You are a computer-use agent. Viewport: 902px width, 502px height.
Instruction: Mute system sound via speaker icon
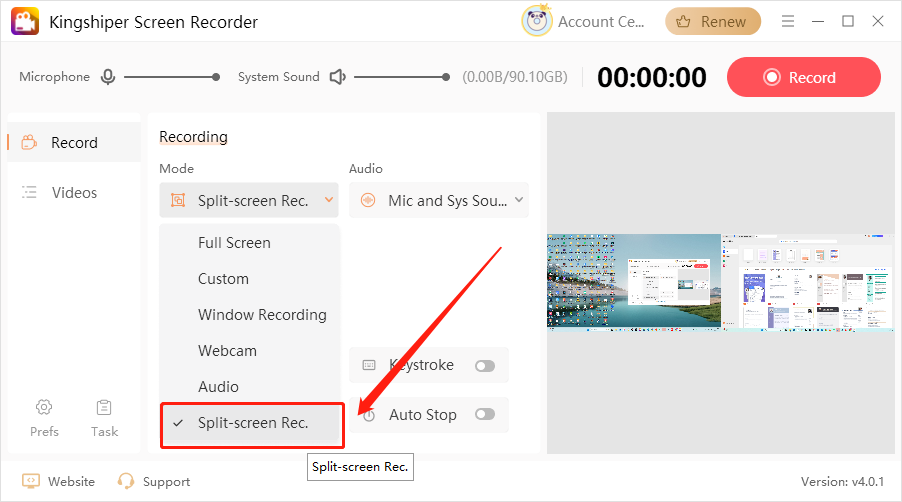(x=337, y=76)
